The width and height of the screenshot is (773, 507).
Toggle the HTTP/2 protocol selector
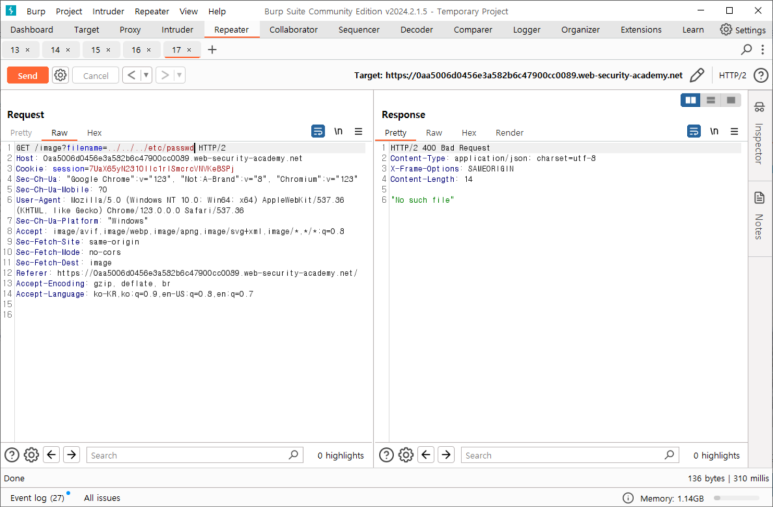point(733,75)
